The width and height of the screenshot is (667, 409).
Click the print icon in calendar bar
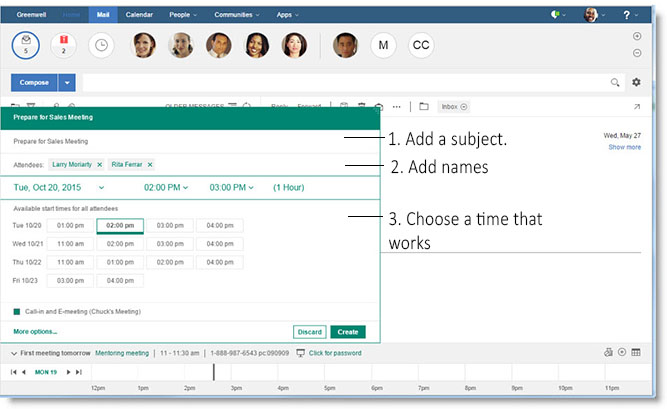click(x=608, y=352)
